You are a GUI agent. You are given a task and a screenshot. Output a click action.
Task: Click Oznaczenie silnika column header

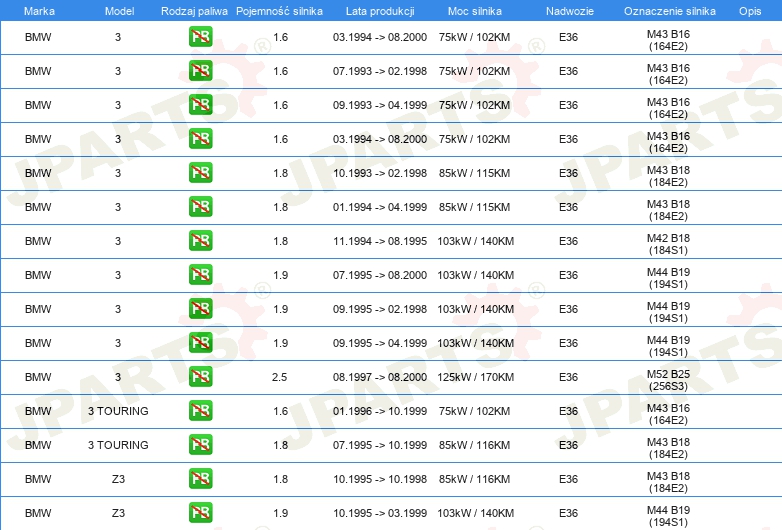(669, 11)
